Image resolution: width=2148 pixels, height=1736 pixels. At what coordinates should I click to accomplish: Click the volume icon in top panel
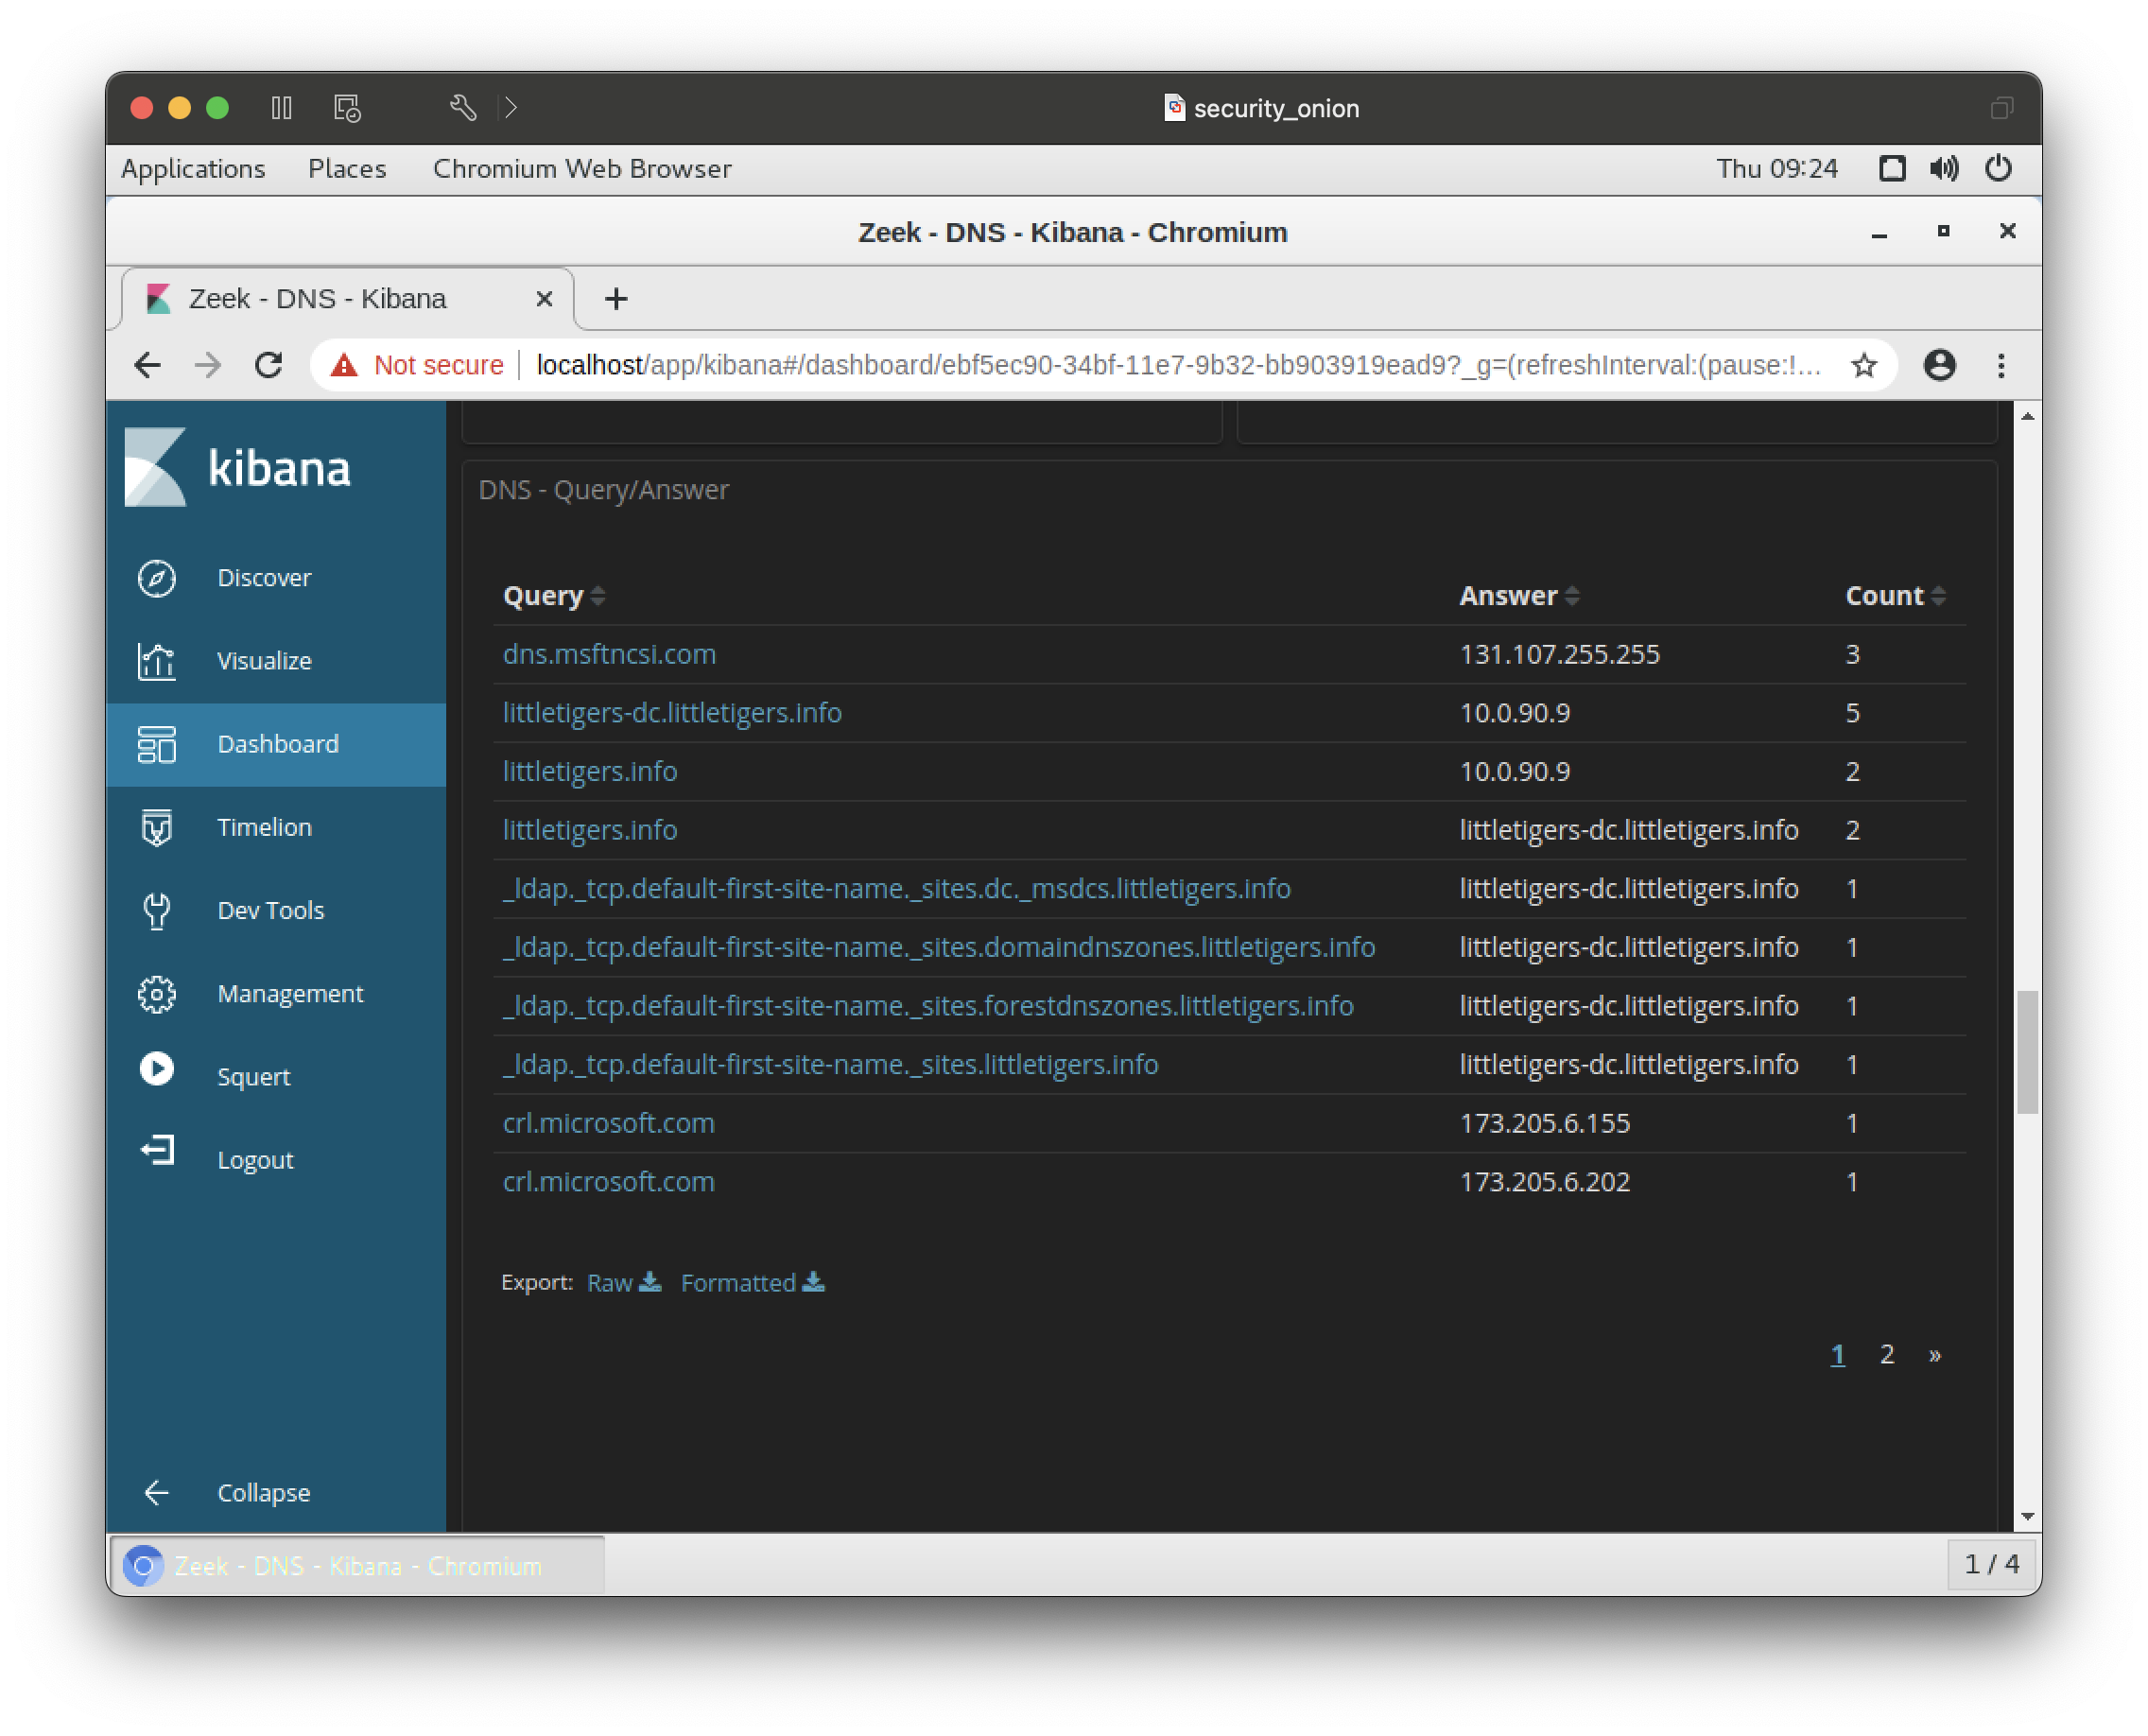[1943, 168]
